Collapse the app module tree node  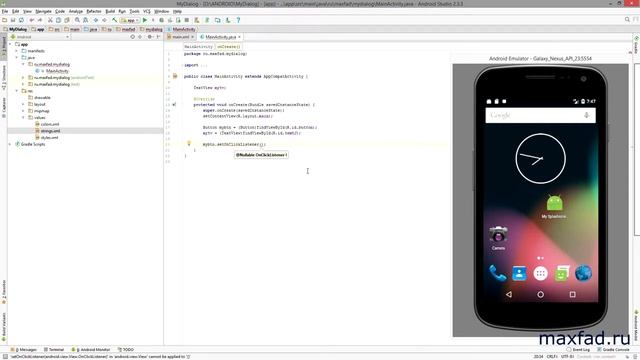pos(10,44)
